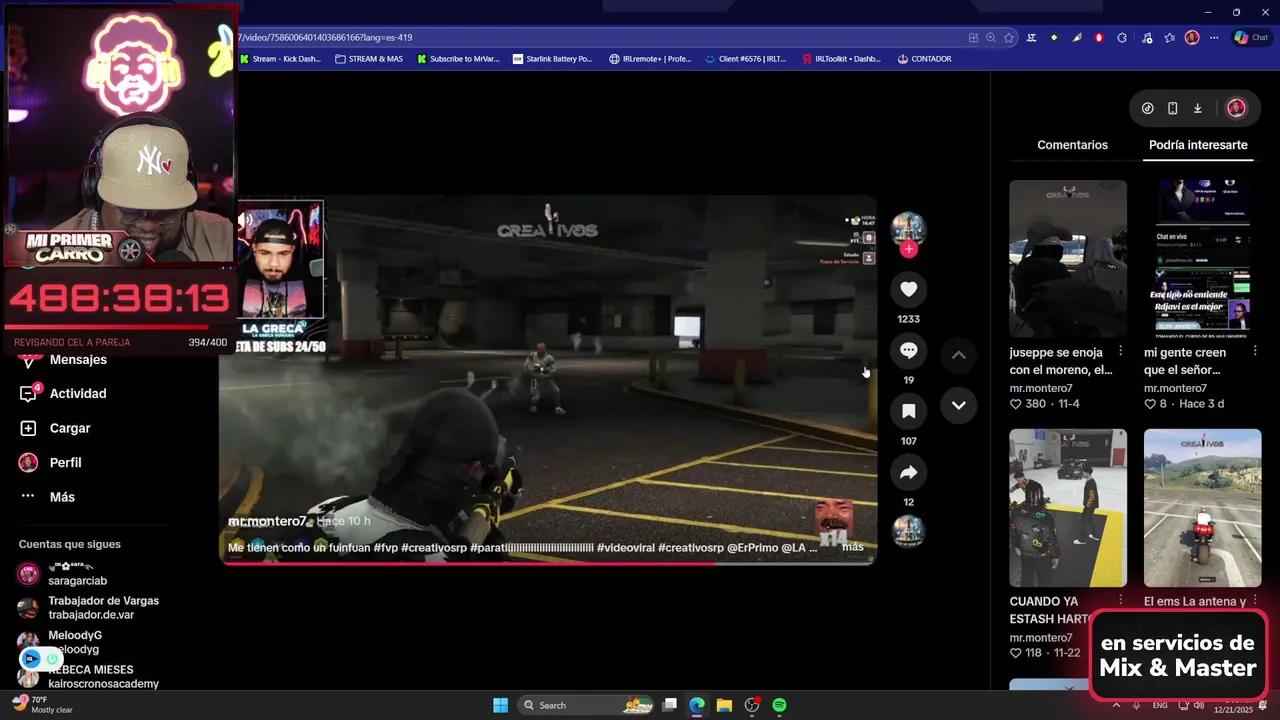Open "juseppe se enoja" video thumbnail
This screenshot has height=720, width=1280.
1068,259
